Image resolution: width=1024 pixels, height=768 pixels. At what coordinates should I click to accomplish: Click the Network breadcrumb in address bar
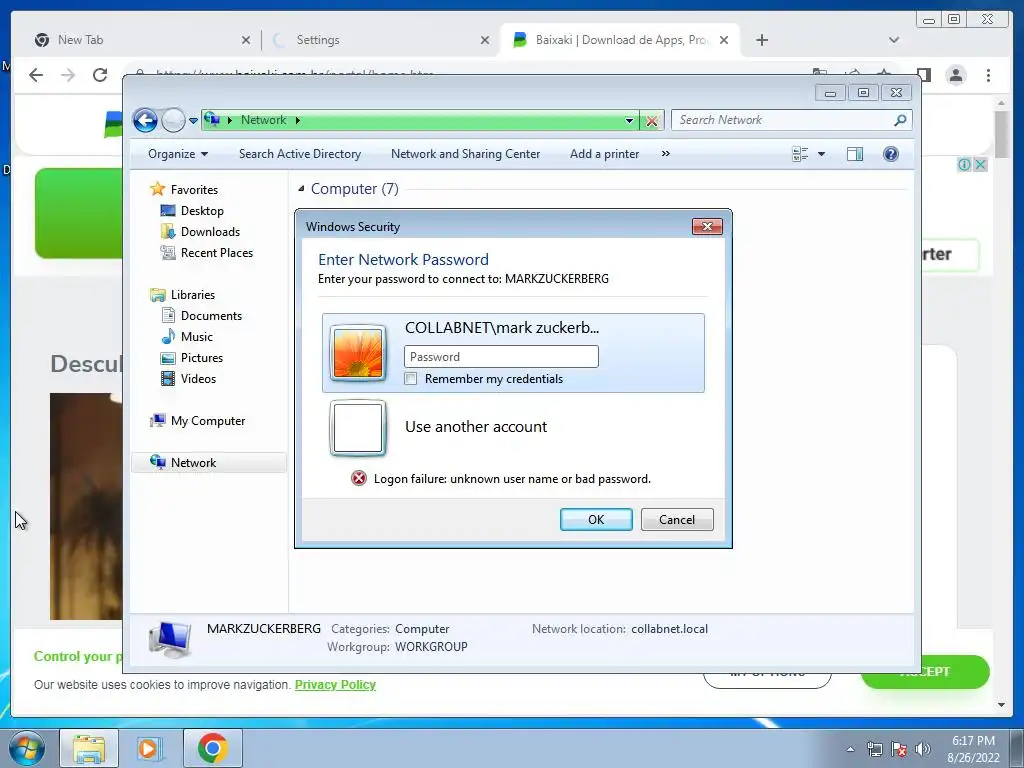click(x=263, y=120)
